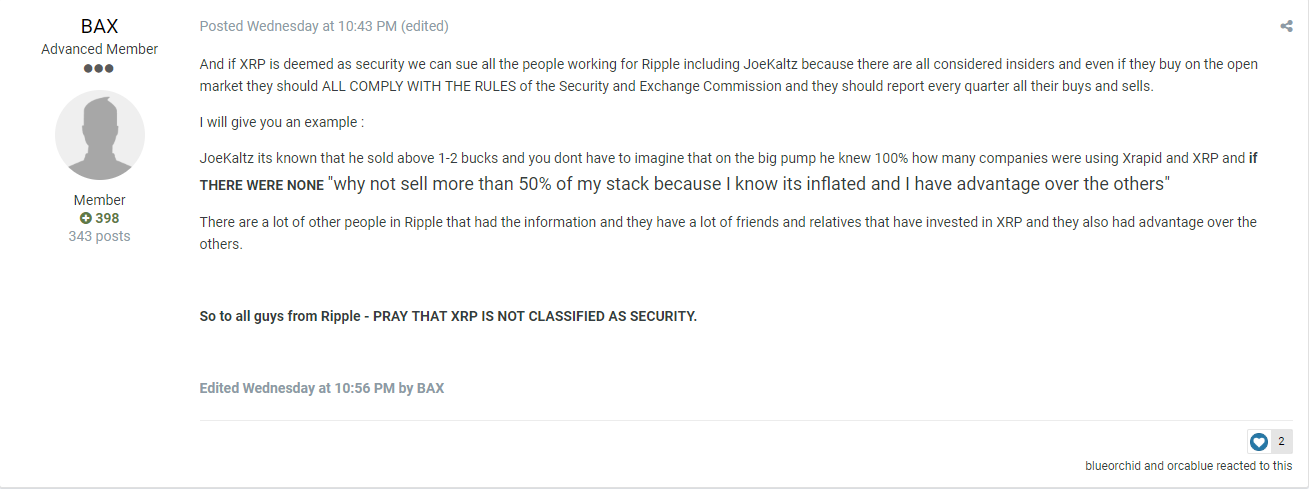Click the Member group label below avatar
1309x489 pixels.
99,200
